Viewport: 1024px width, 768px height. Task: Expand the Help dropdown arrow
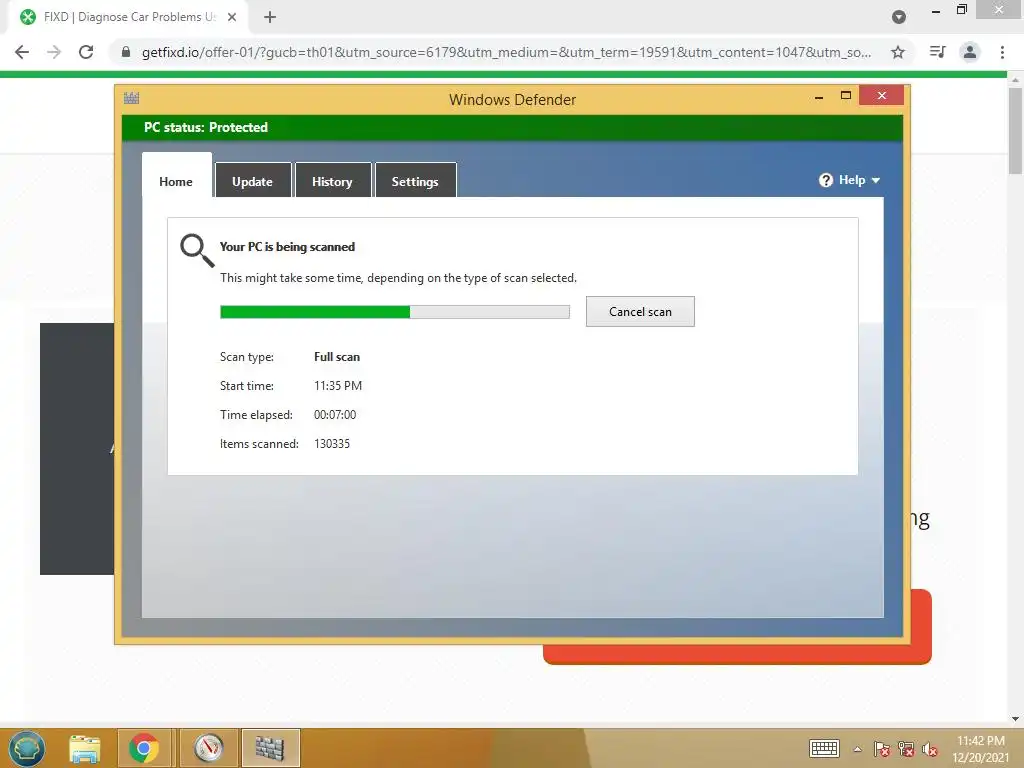click(x=876, y=180)
